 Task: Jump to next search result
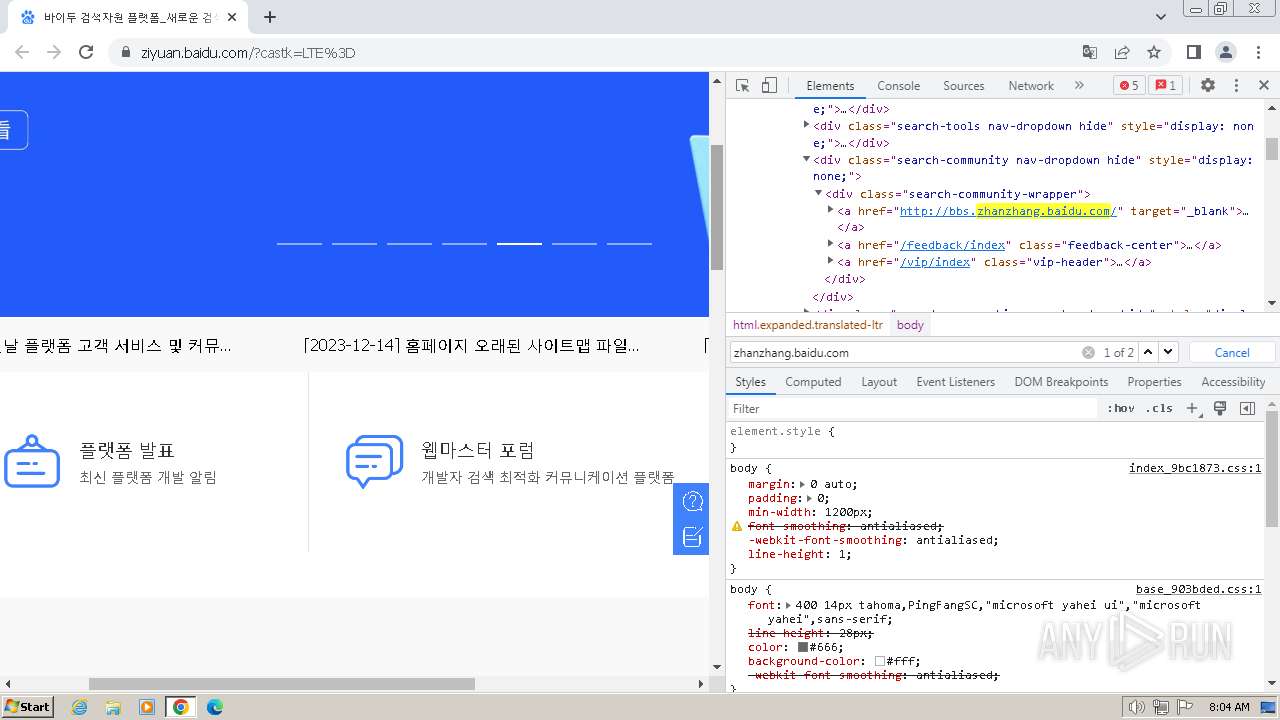tap(1169, 352)
